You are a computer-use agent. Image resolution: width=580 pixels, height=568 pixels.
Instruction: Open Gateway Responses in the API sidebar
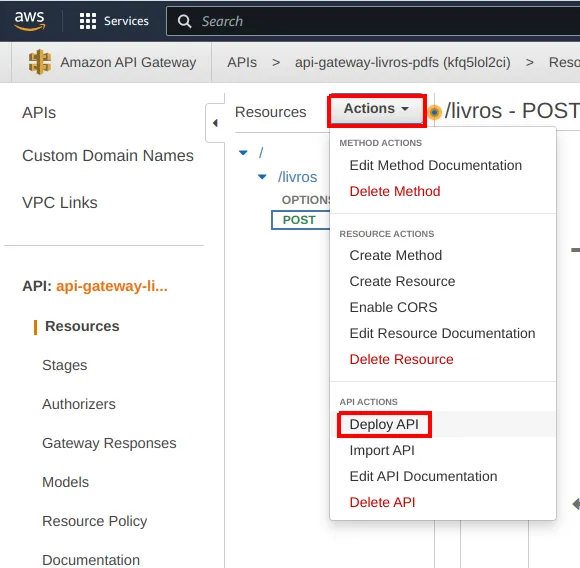click(x=109, y=443)
